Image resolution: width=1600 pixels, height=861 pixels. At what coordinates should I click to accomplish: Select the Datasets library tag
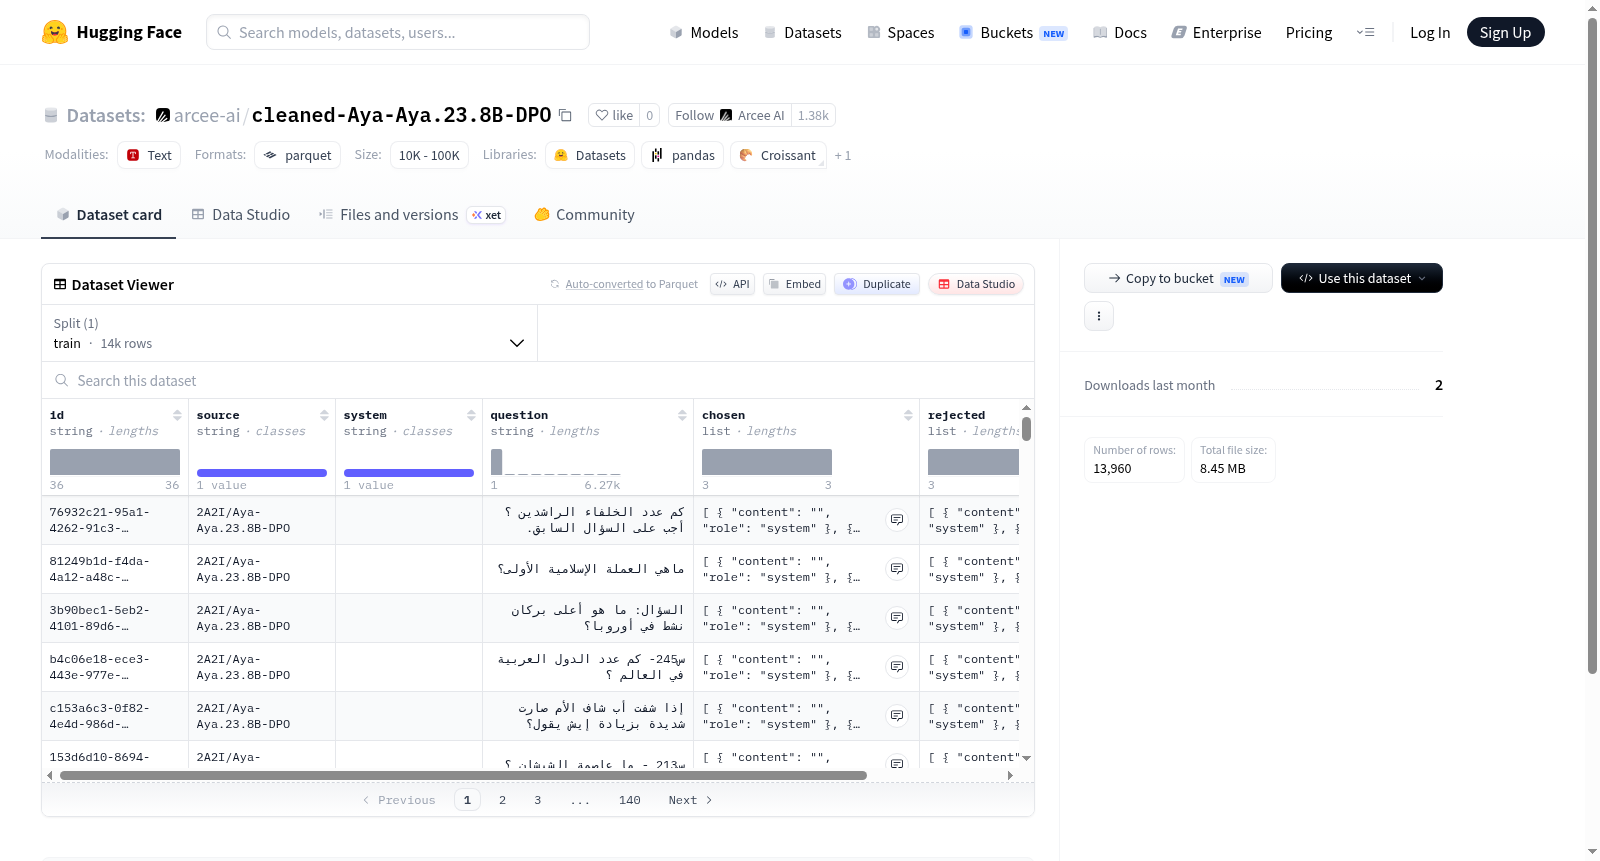[x=590, y=155]
